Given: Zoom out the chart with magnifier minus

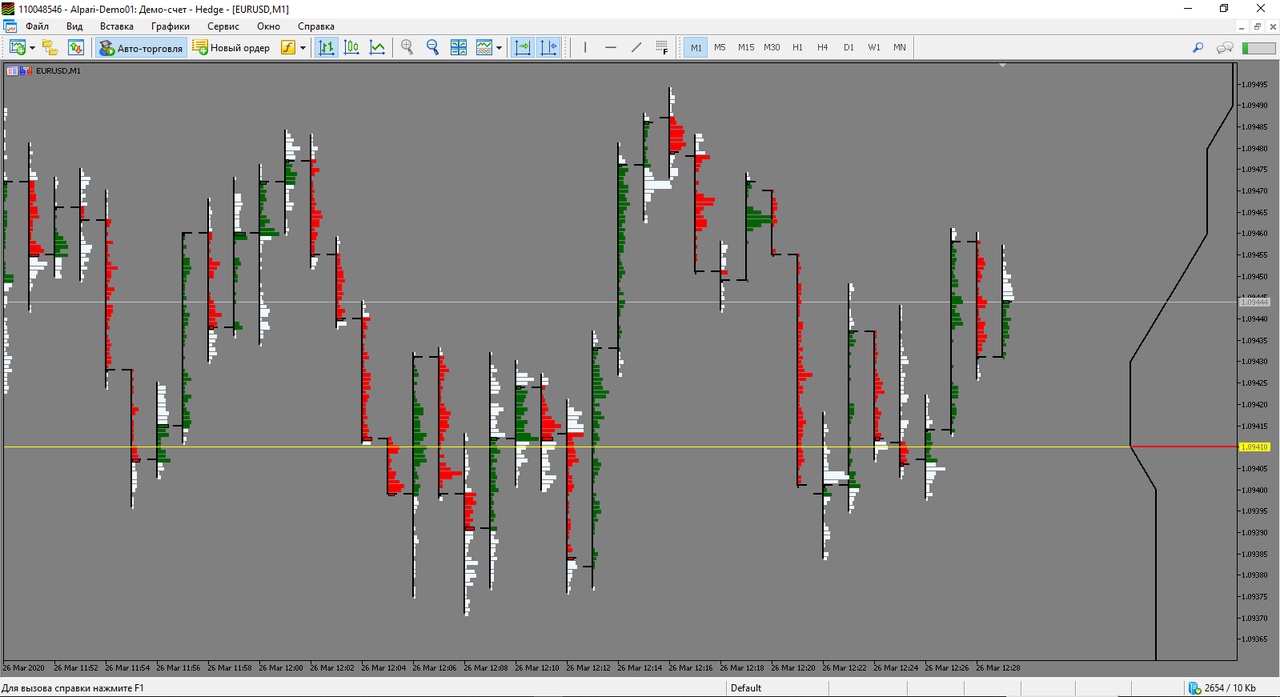Looking at the screenshot, I should pyautogui.click(x=433, y=47).
